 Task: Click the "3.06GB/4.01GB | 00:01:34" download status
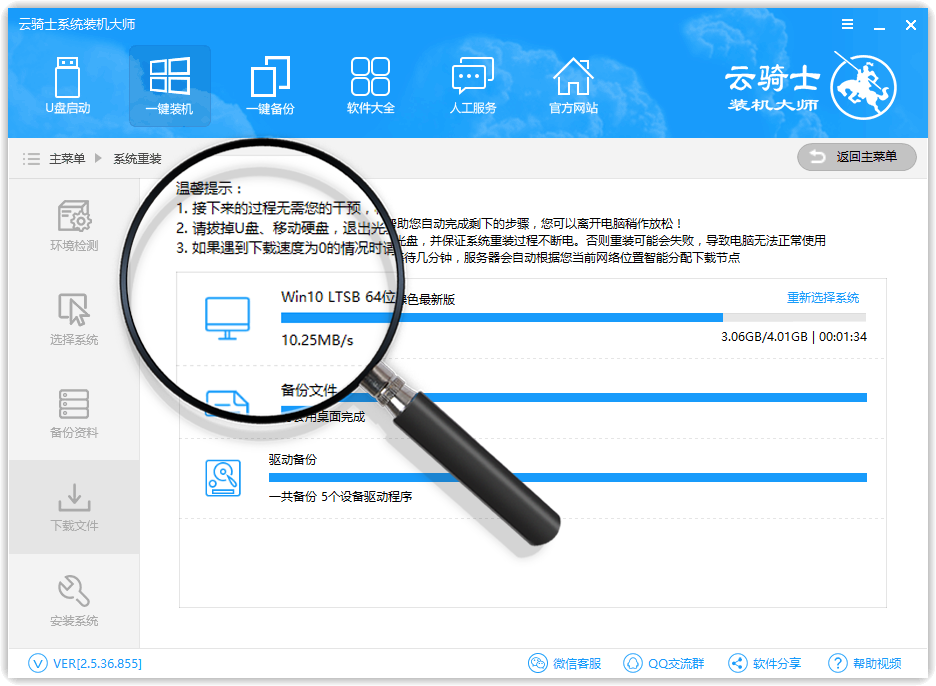(794, 337)
